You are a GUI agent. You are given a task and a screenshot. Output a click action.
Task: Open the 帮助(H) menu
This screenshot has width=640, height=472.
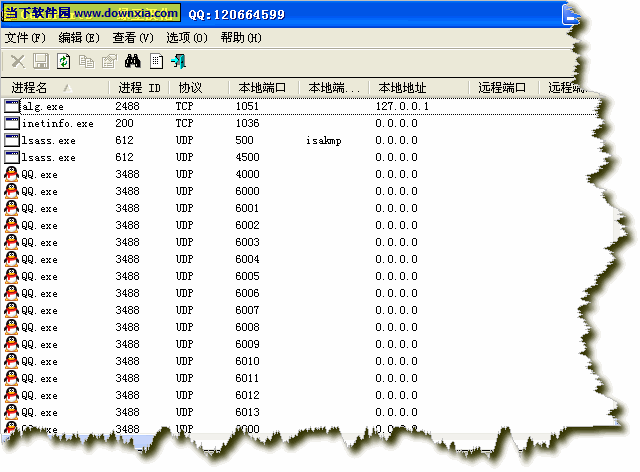[x=241, y=37]
